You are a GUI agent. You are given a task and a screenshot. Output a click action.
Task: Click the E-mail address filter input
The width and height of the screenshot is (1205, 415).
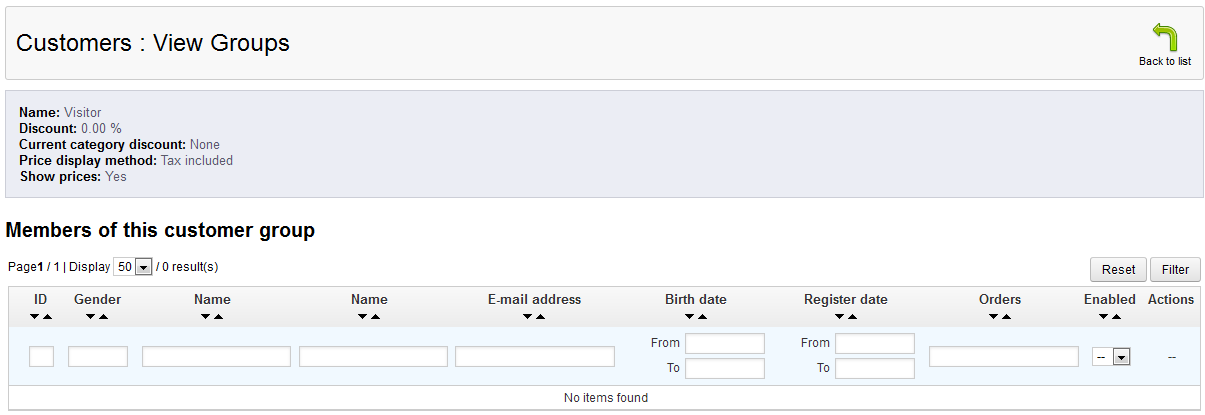(535, 357)
